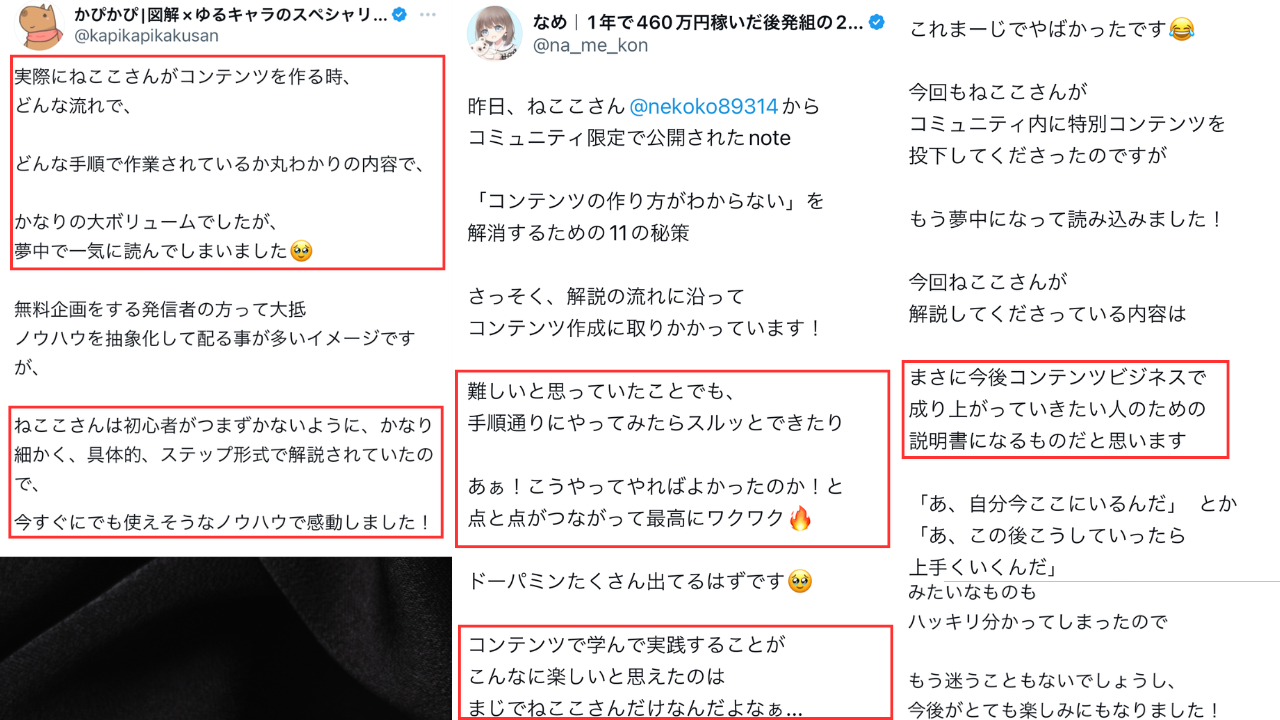Open more options on かぴかぴ tweet
The height and width of the screenshot is (720, 1280).
click(x=428, y=15)
